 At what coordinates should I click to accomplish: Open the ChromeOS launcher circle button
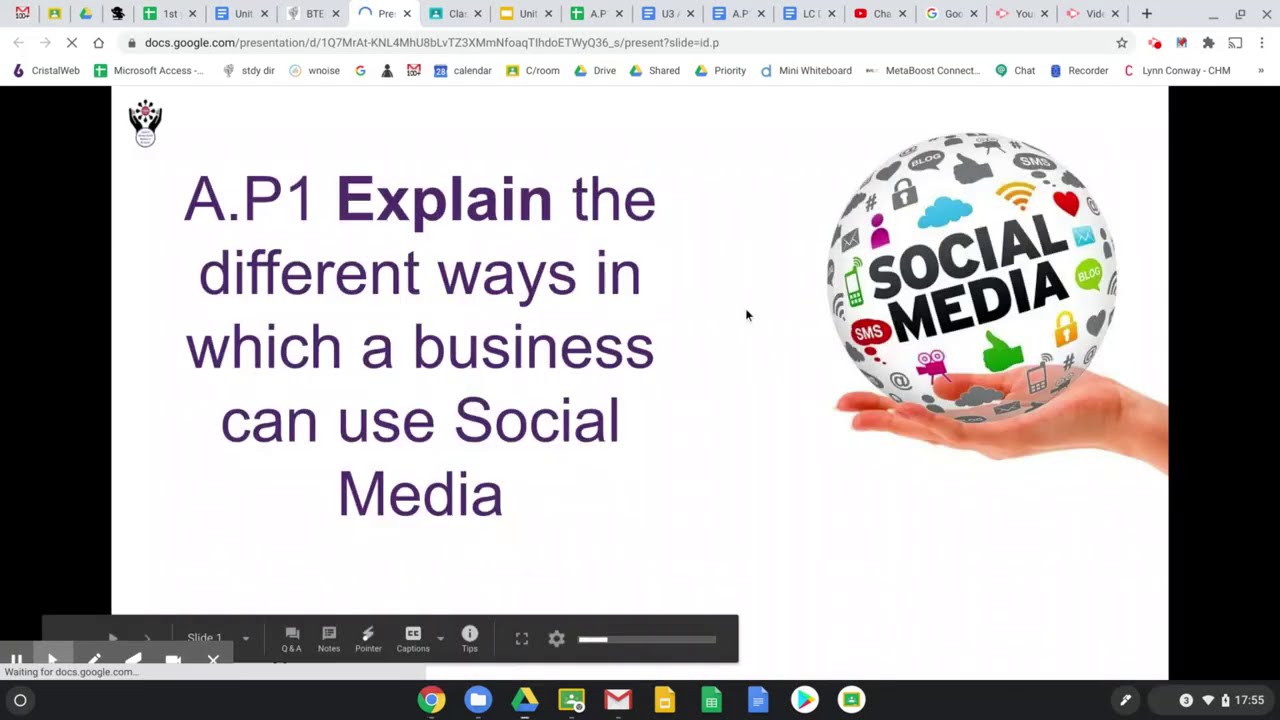pyautogui.click(x=20, y=700)
